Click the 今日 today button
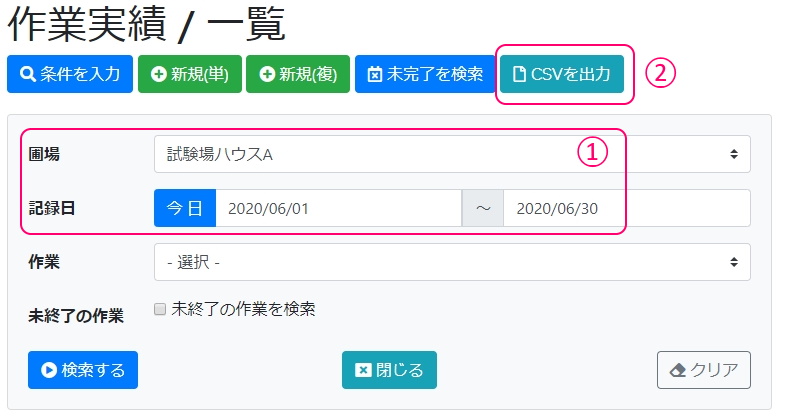The height and width of the screenshot is (417, 785). pyautogui.click(x=185, y=208)
